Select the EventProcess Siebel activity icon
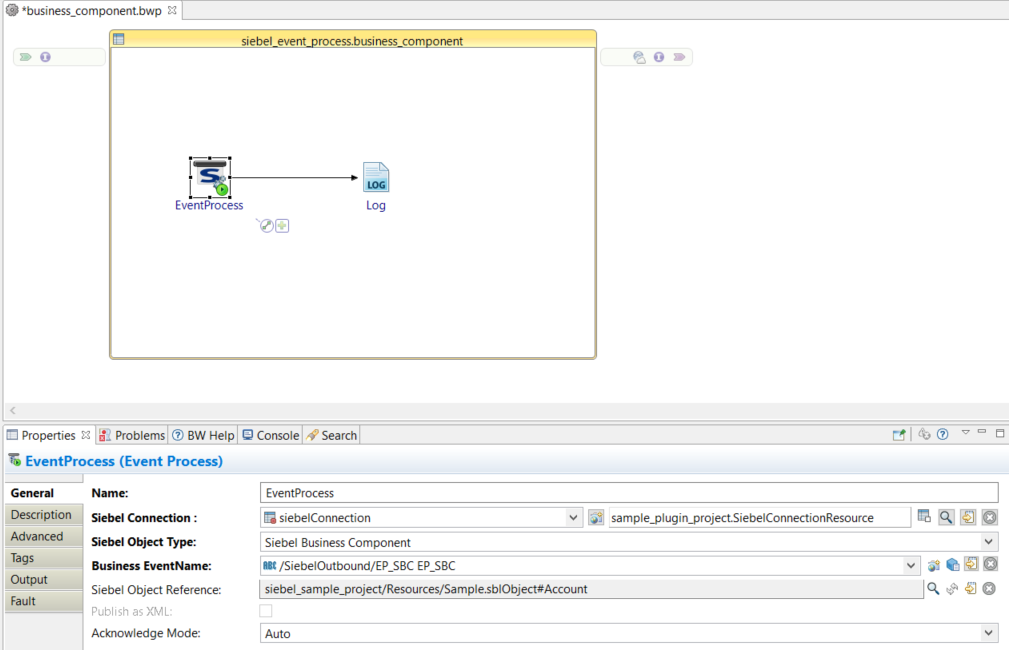The width and height of the screenshot is (1009, 650). [210, 178]
